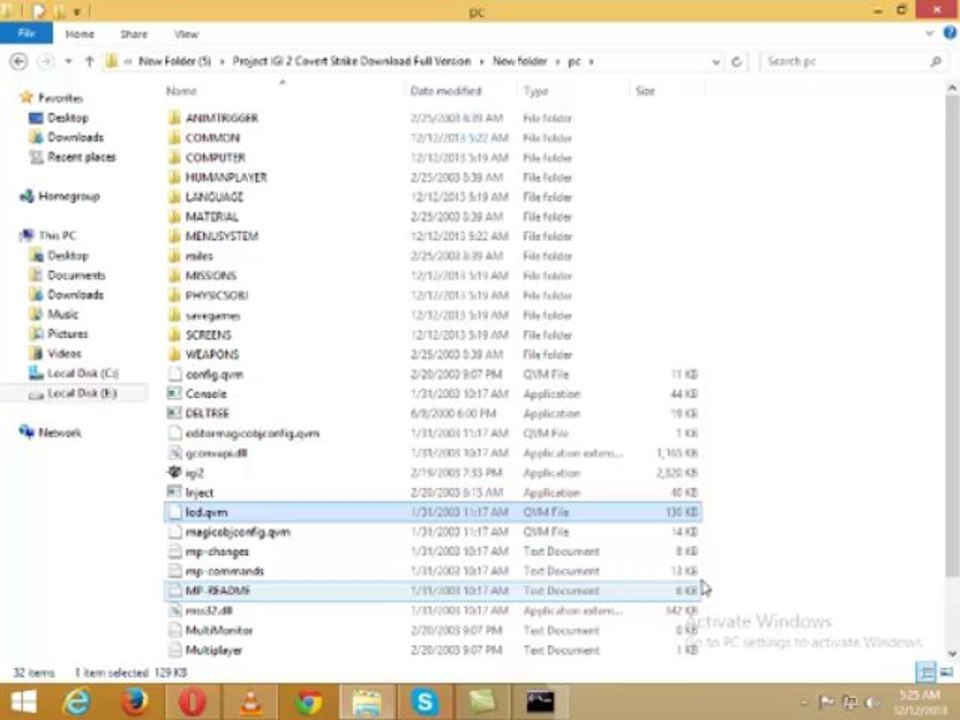Open Opera browser from taskbar
960x720 pixels.
coord(192,702)
